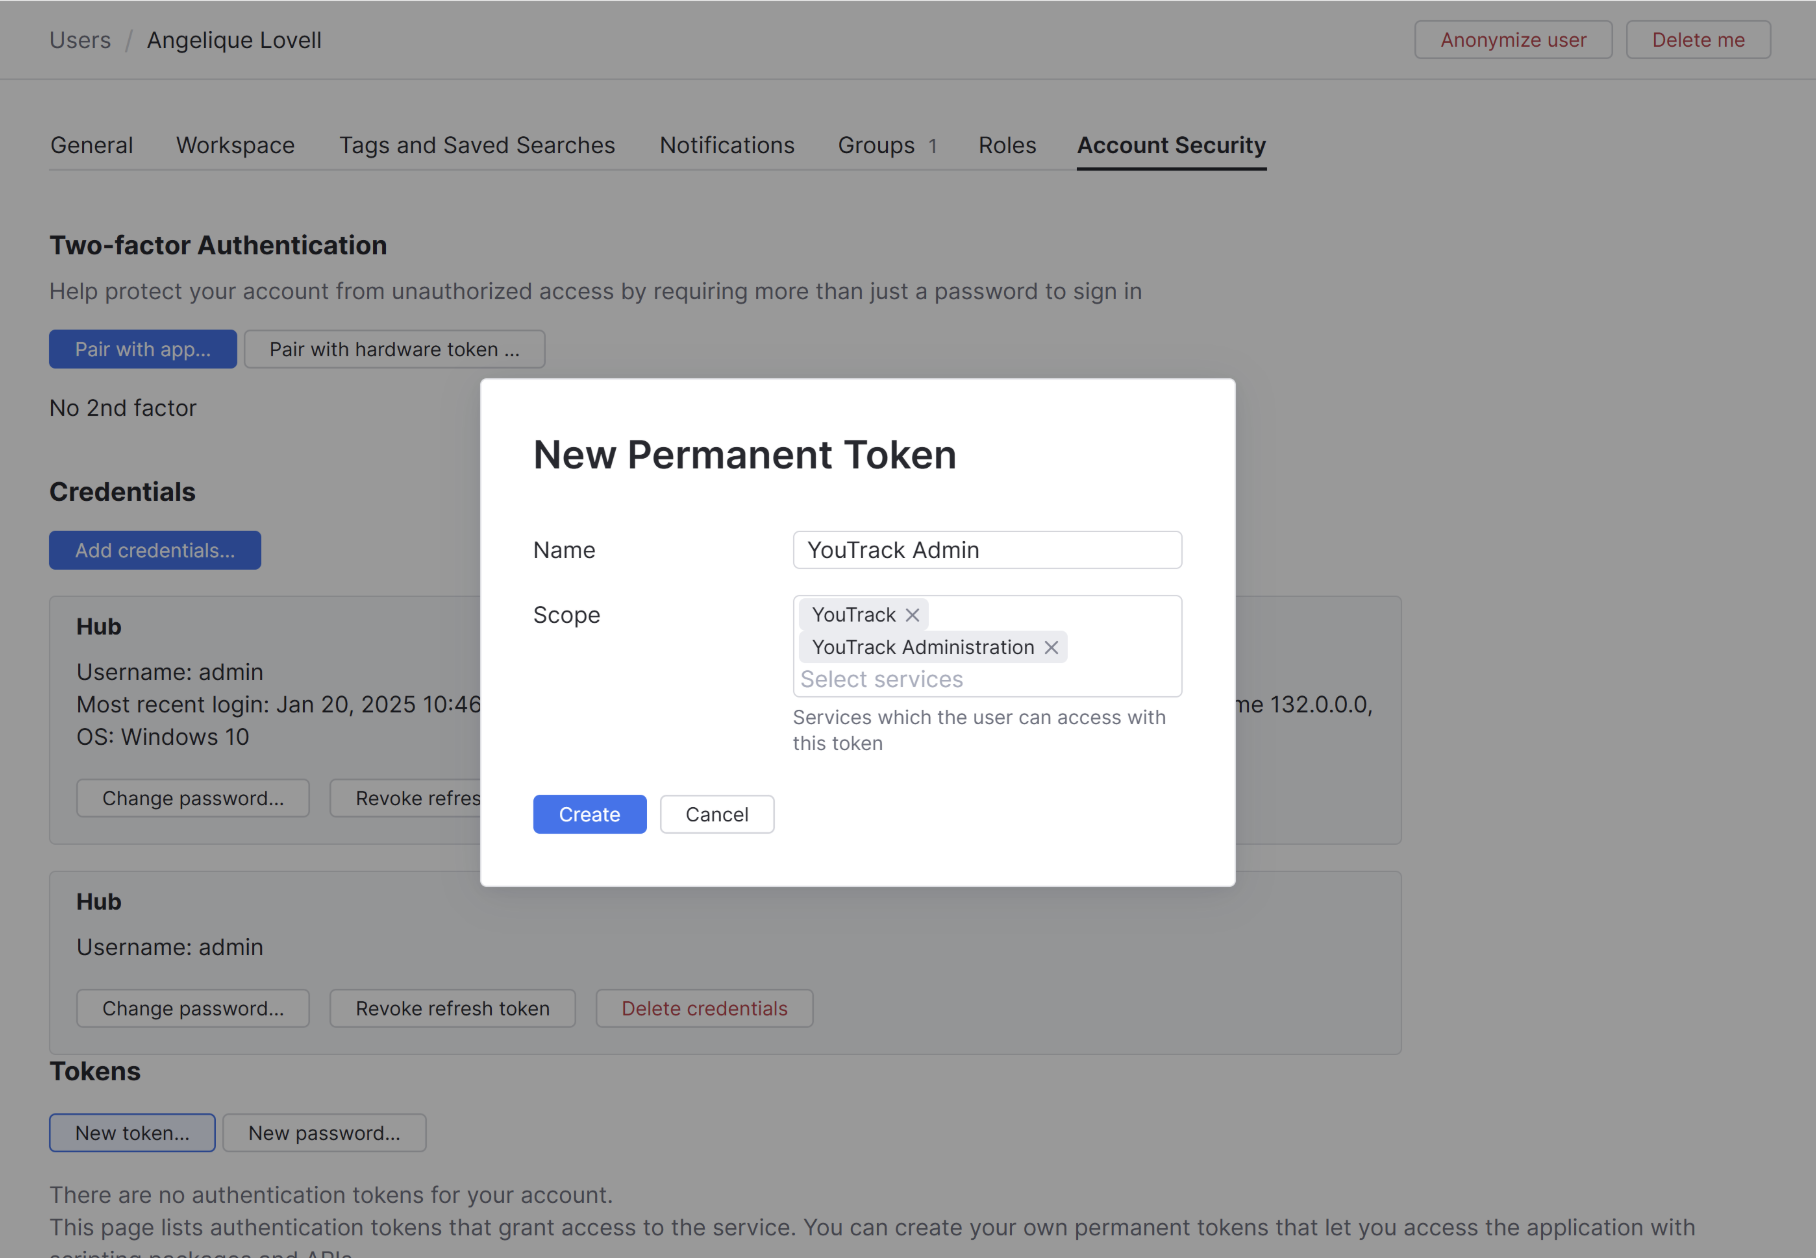1816x1258 pixels.
Task: Click the token Name input field
Action: [987, 550]
